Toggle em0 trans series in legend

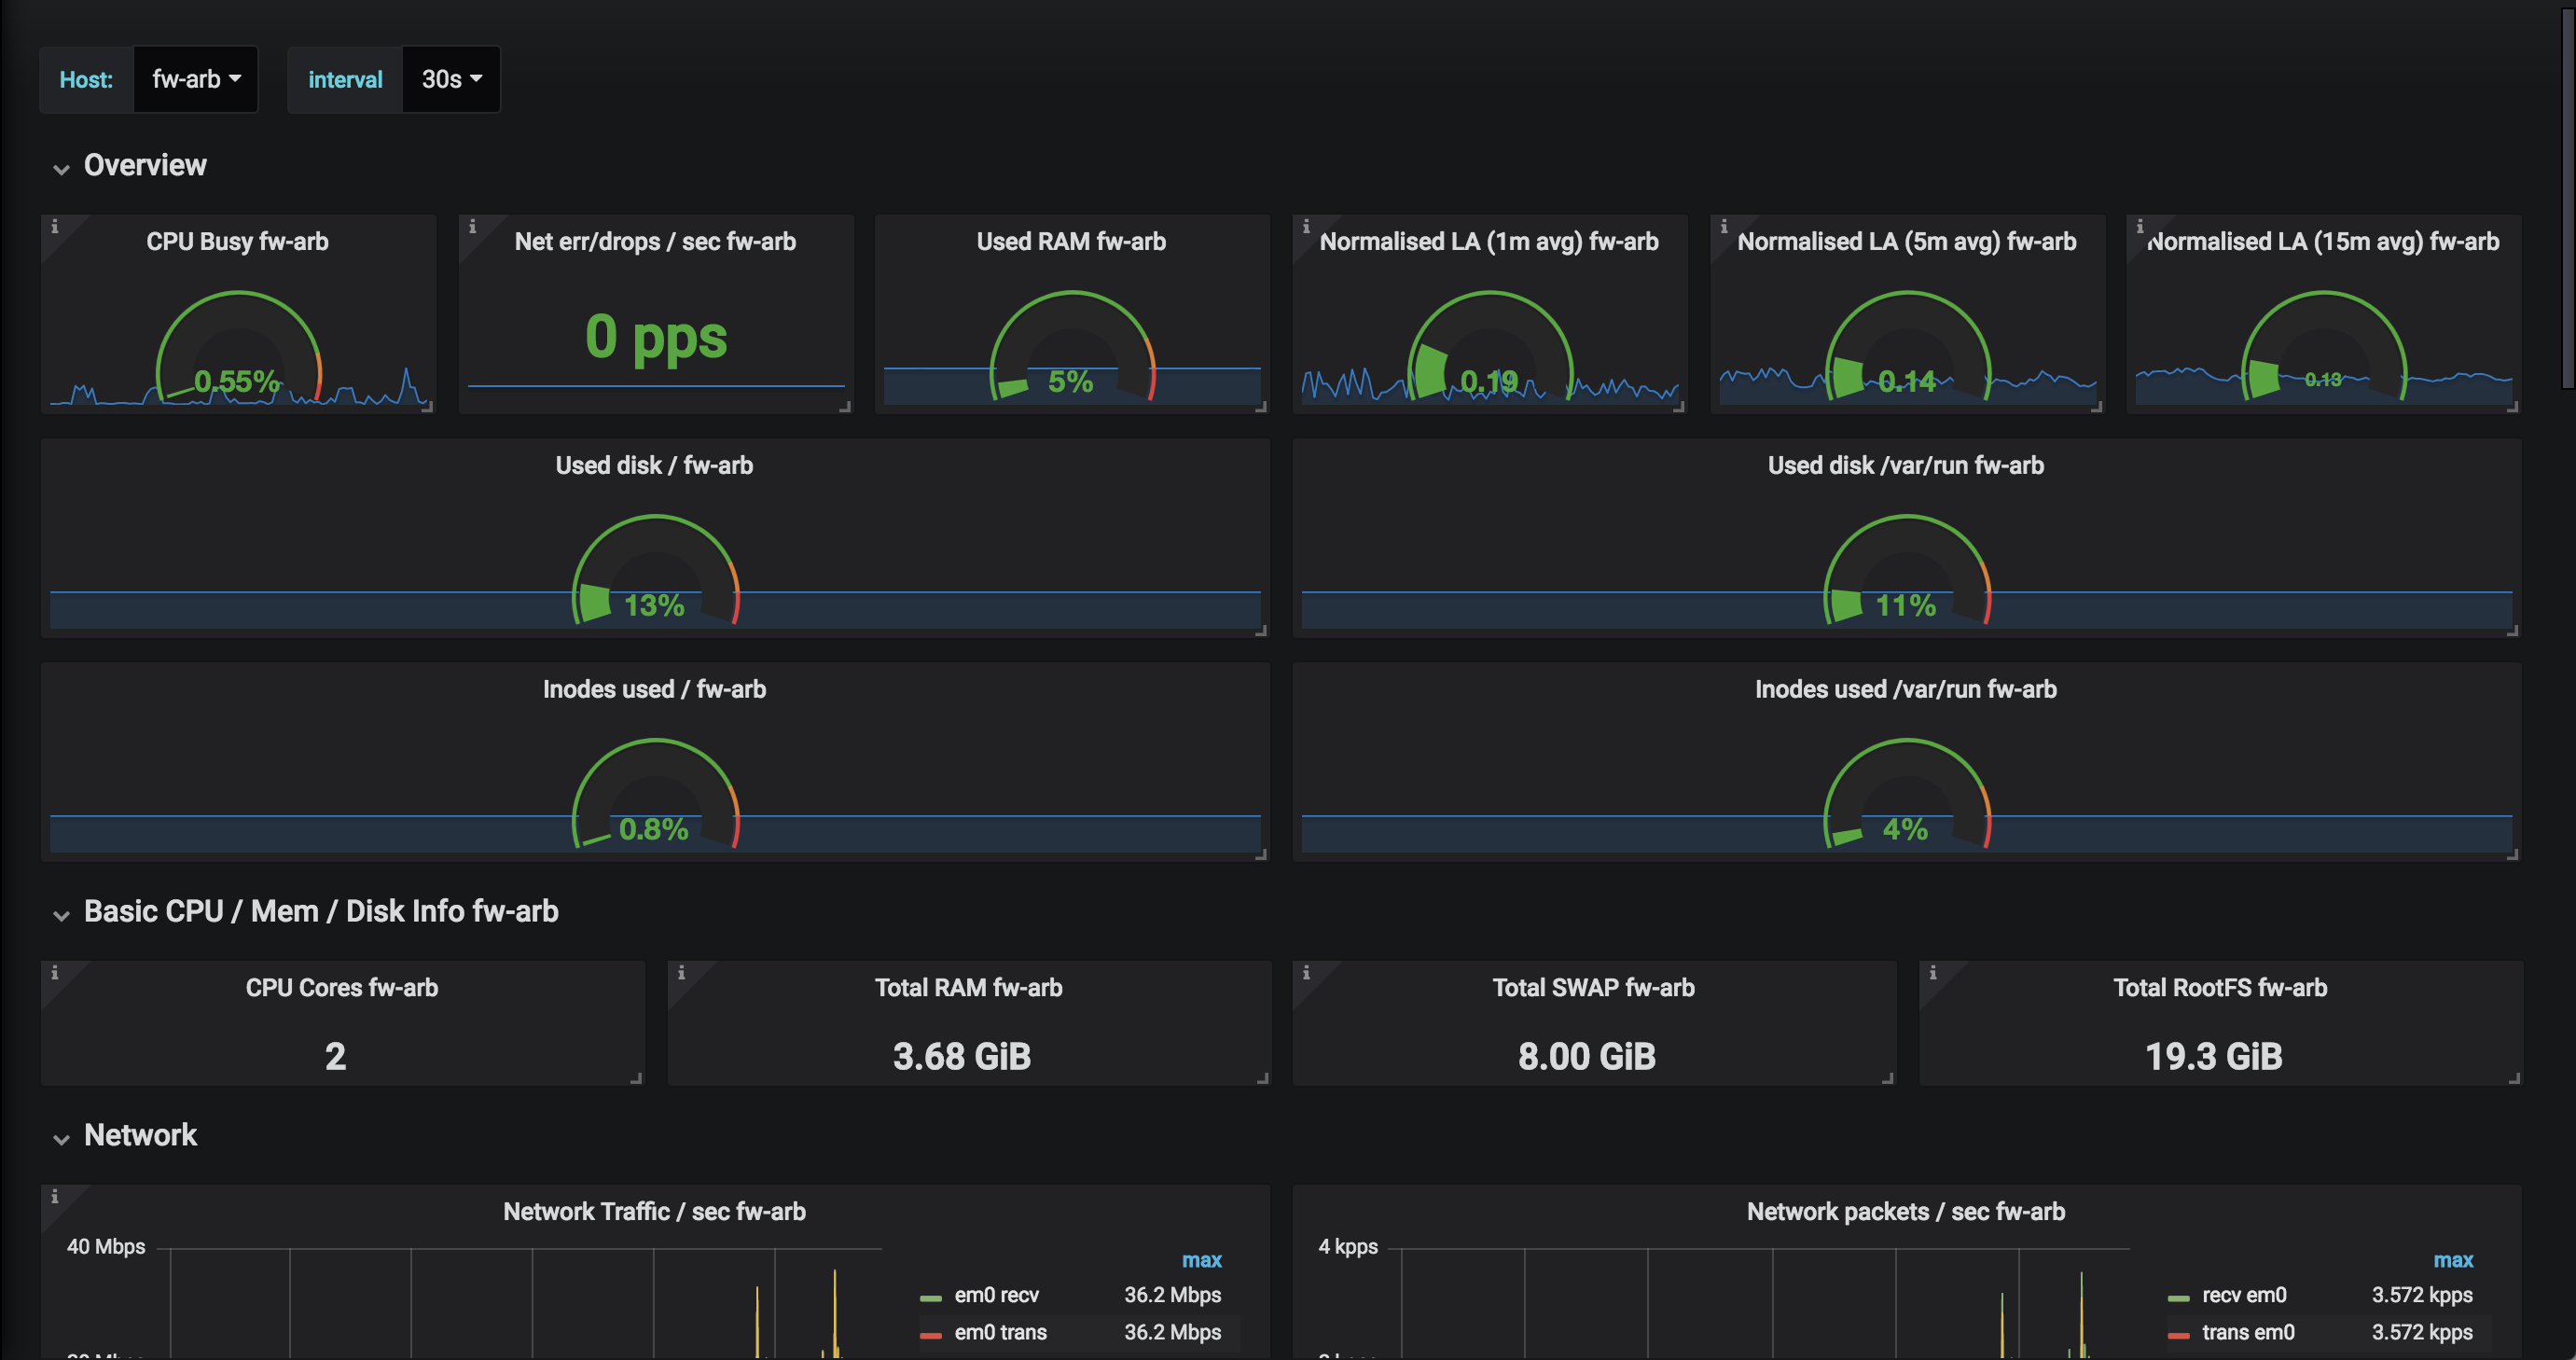pyautogui.click(x=1000, y=1332)
